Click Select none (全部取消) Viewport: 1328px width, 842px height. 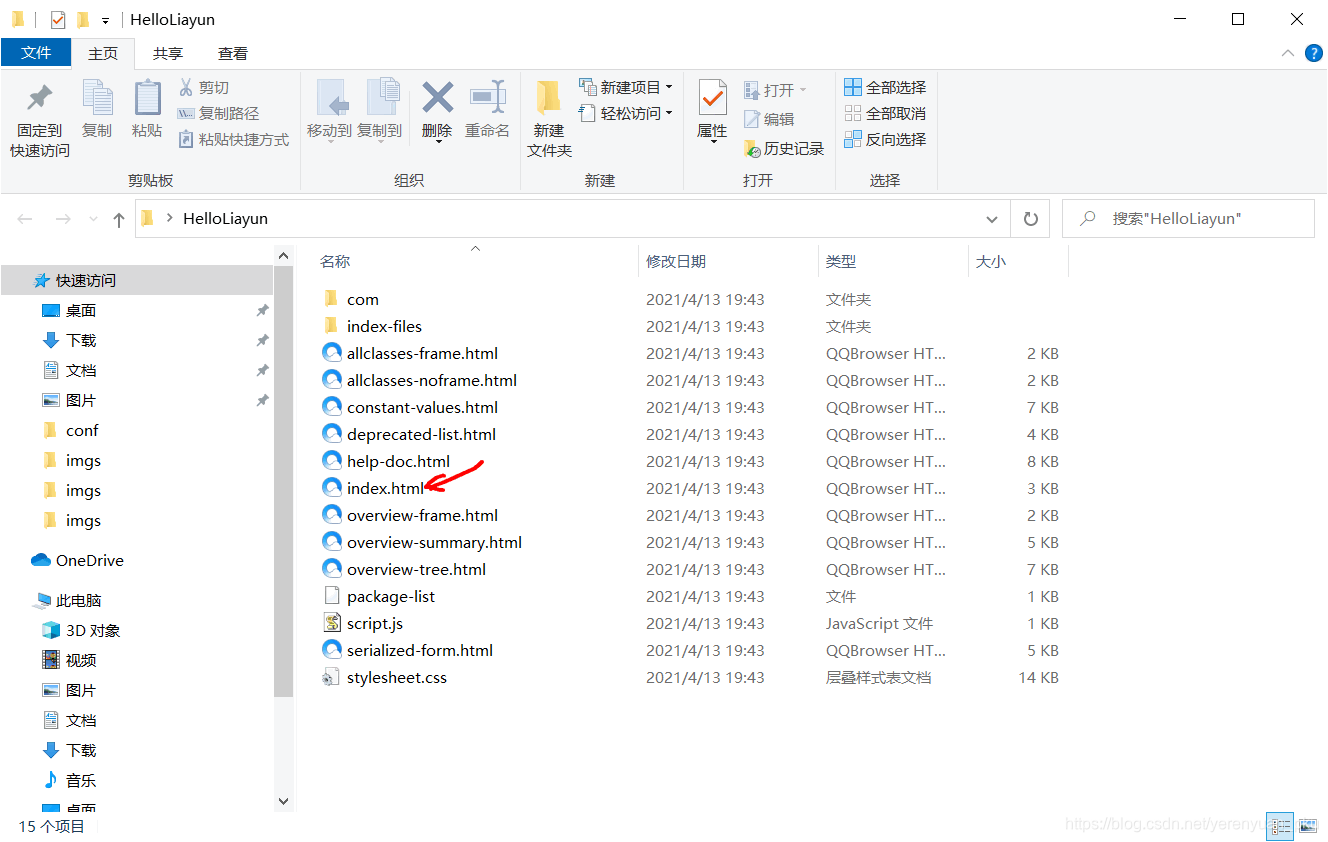(x=885, y=113)
